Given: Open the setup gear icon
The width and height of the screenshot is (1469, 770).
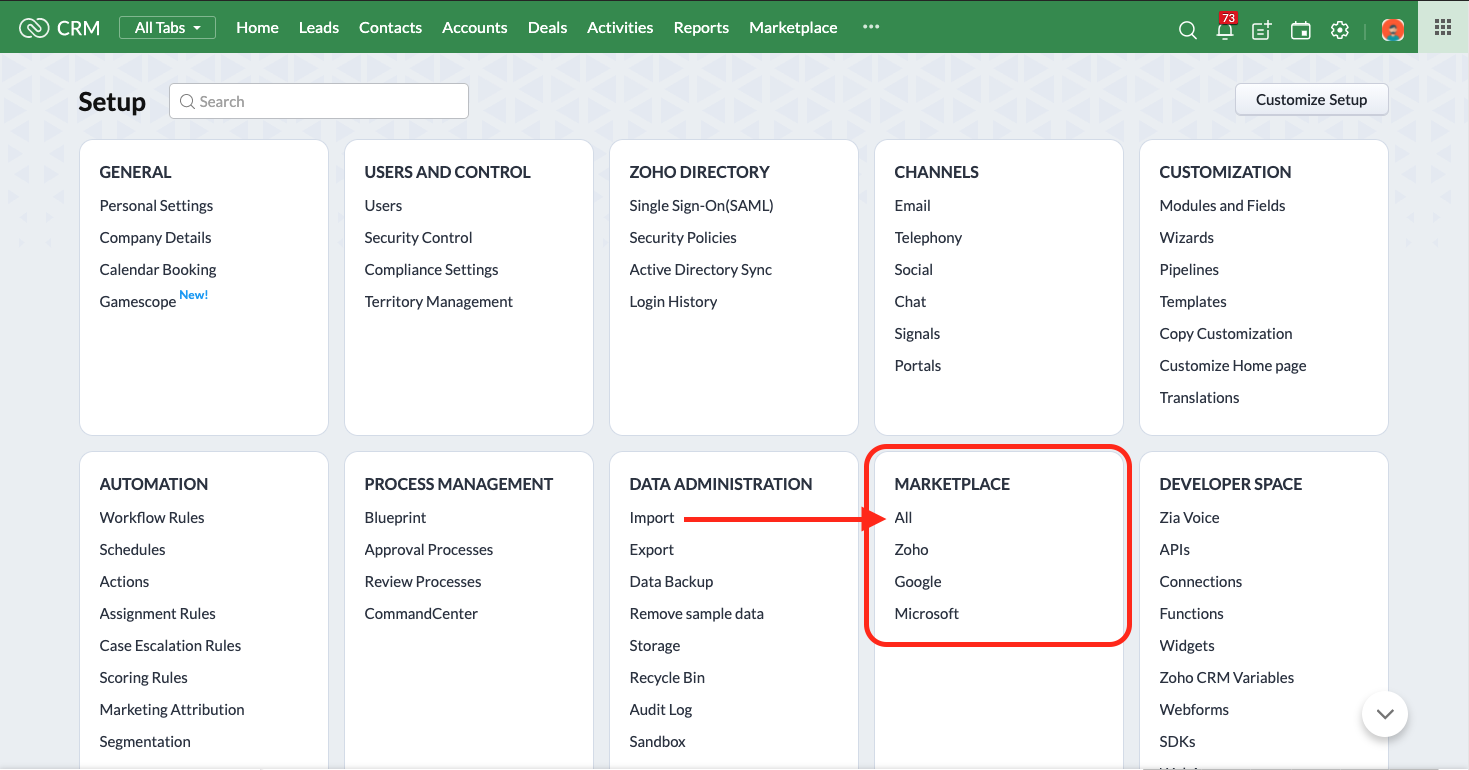Looking at the screenshot, I should click(x=1340, y=30).
